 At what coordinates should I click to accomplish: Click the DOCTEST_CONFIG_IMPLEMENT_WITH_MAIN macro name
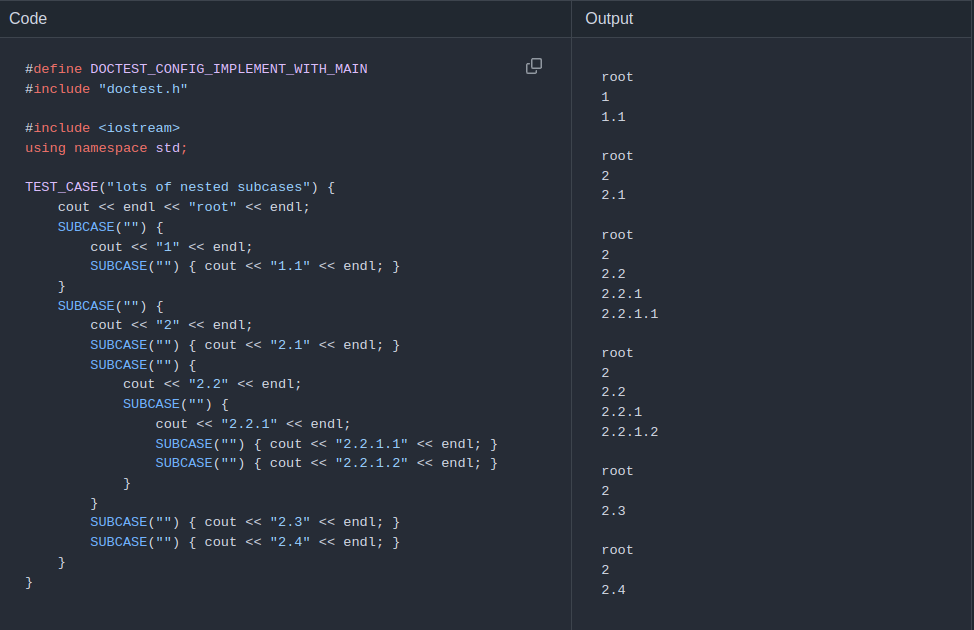[x=228, y=69]
